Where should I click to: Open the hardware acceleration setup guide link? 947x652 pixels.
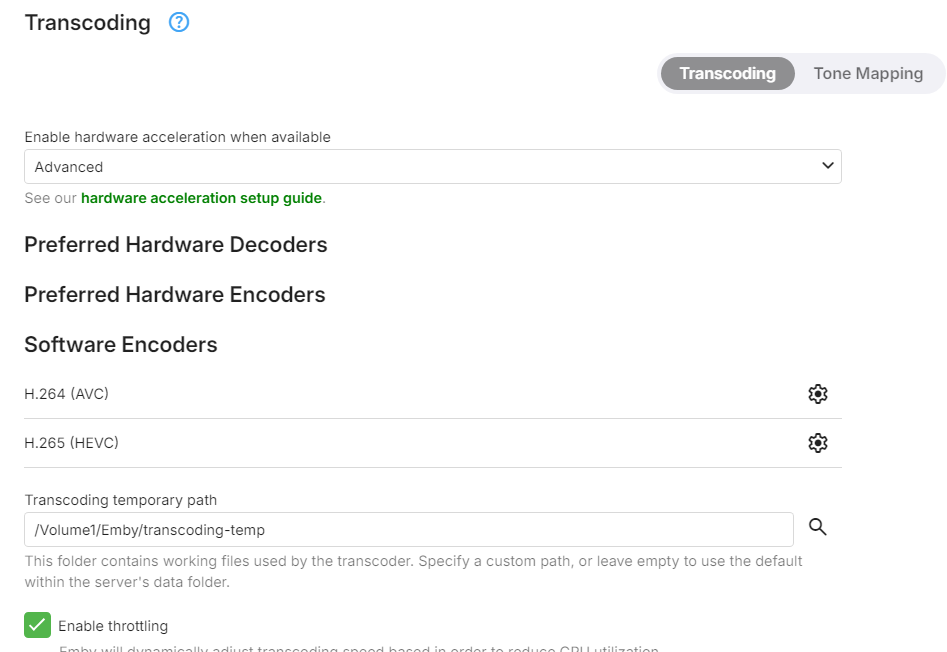[x=201, y=198]
